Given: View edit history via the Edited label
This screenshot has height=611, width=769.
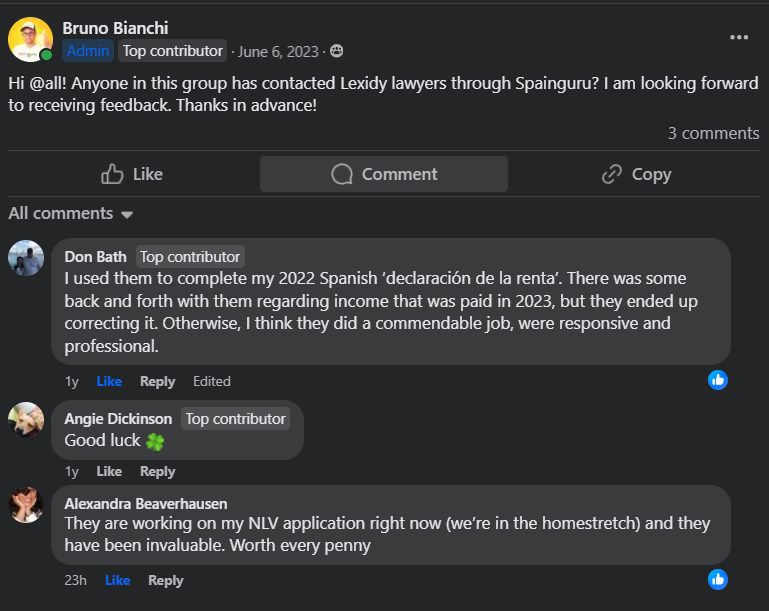Looking at the screenshot, I should 211,381.
